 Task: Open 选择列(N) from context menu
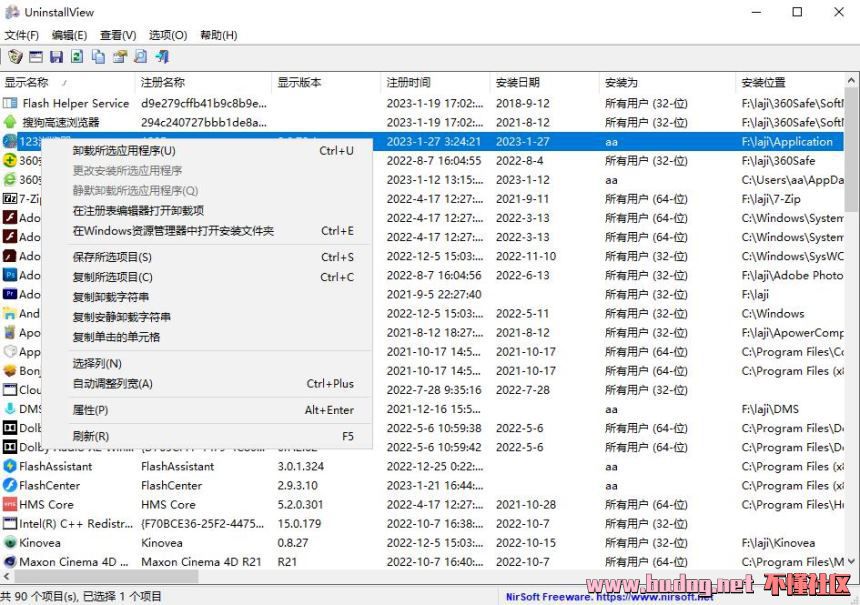pyautogui.click(x=207, y=364)
